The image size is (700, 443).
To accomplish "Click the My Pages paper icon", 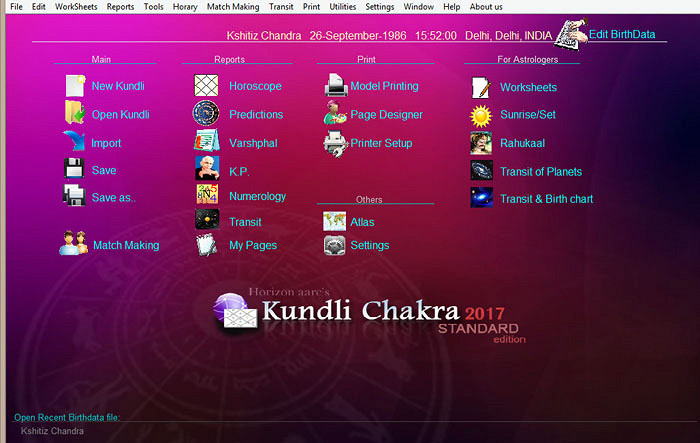I will tap(207, 245).
